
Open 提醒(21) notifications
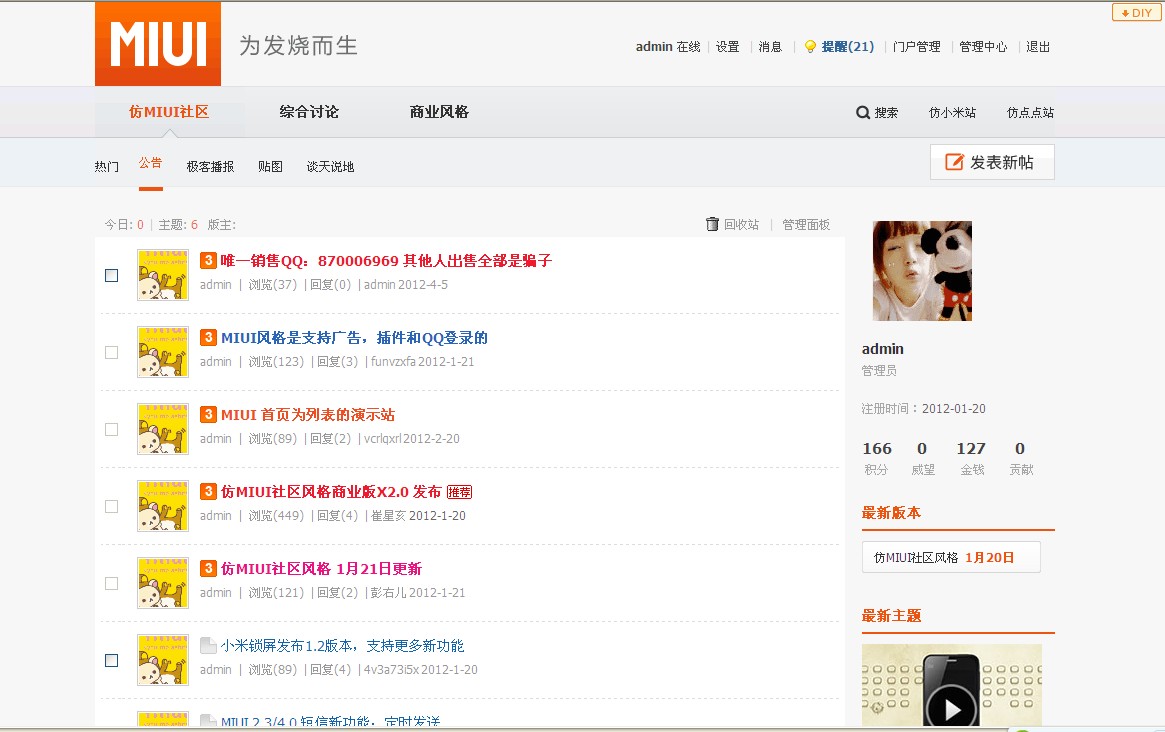point(848,47)
